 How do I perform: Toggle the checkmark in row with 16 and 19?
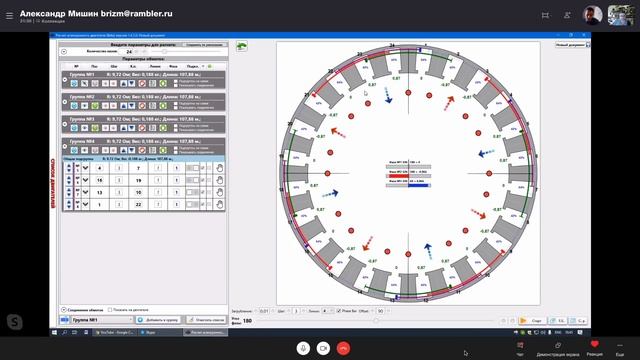pos(203,180)
